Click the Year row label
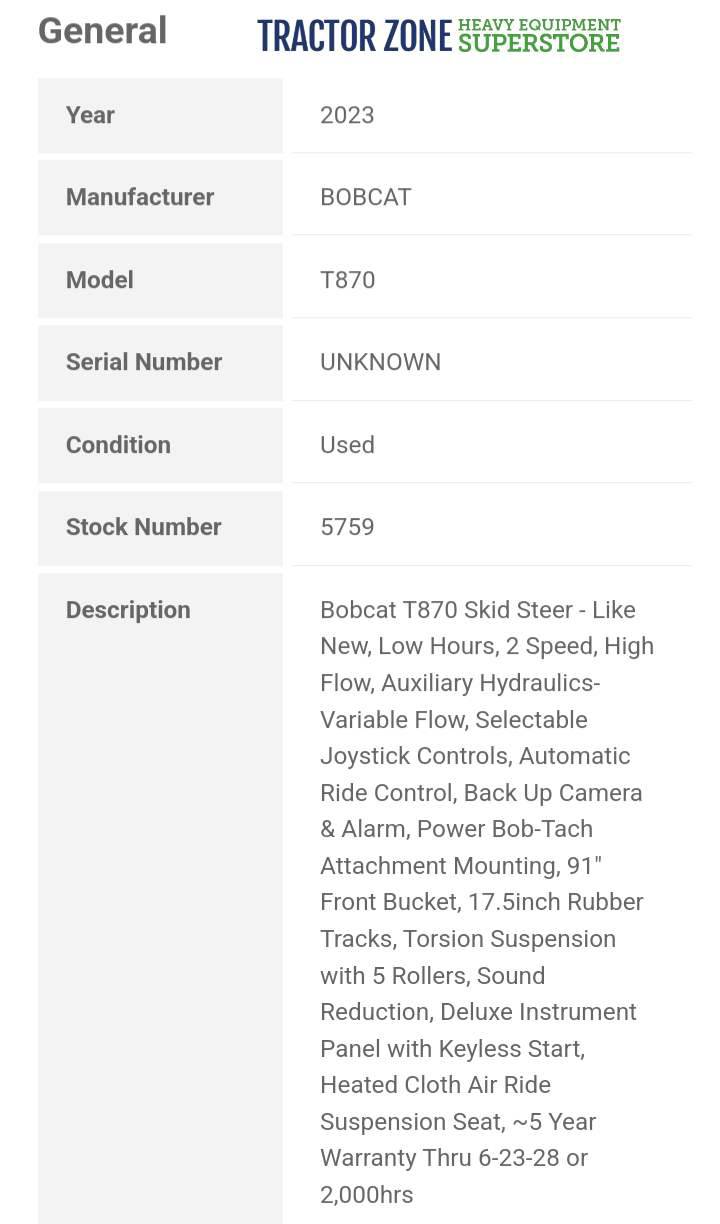720x1224 pixels. (x=90, y=115)
